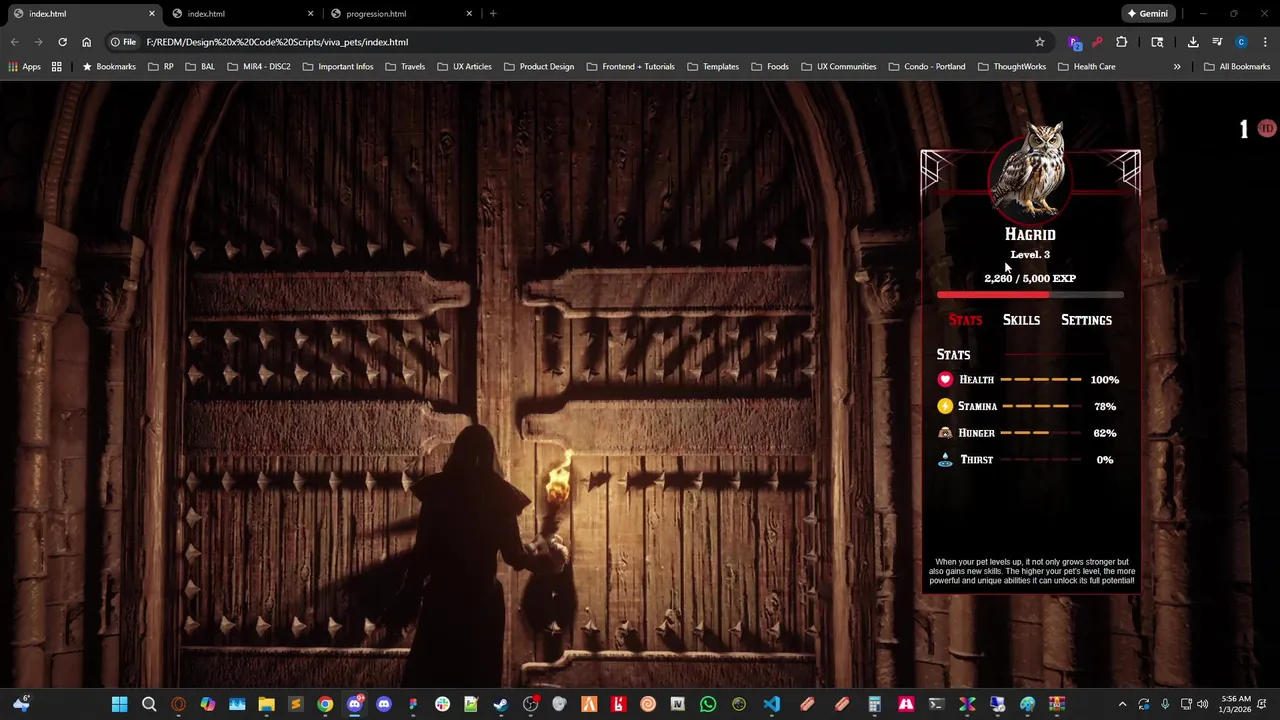Open the Health Care bookmarks folder
This screenshot has width=1280, height=720.
pyautogui.click(x=1085, y=67)
